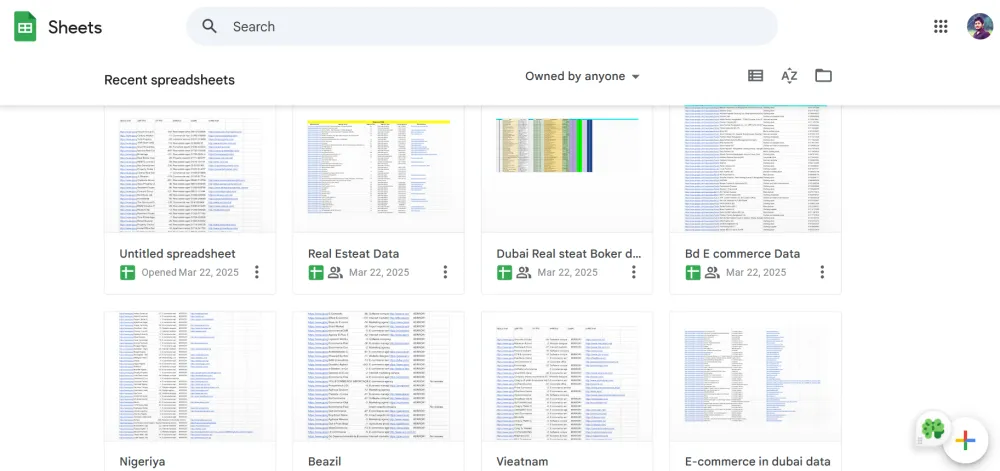Click the search magnifier icon
The image size is (1000, 471).
coord(209,27)
